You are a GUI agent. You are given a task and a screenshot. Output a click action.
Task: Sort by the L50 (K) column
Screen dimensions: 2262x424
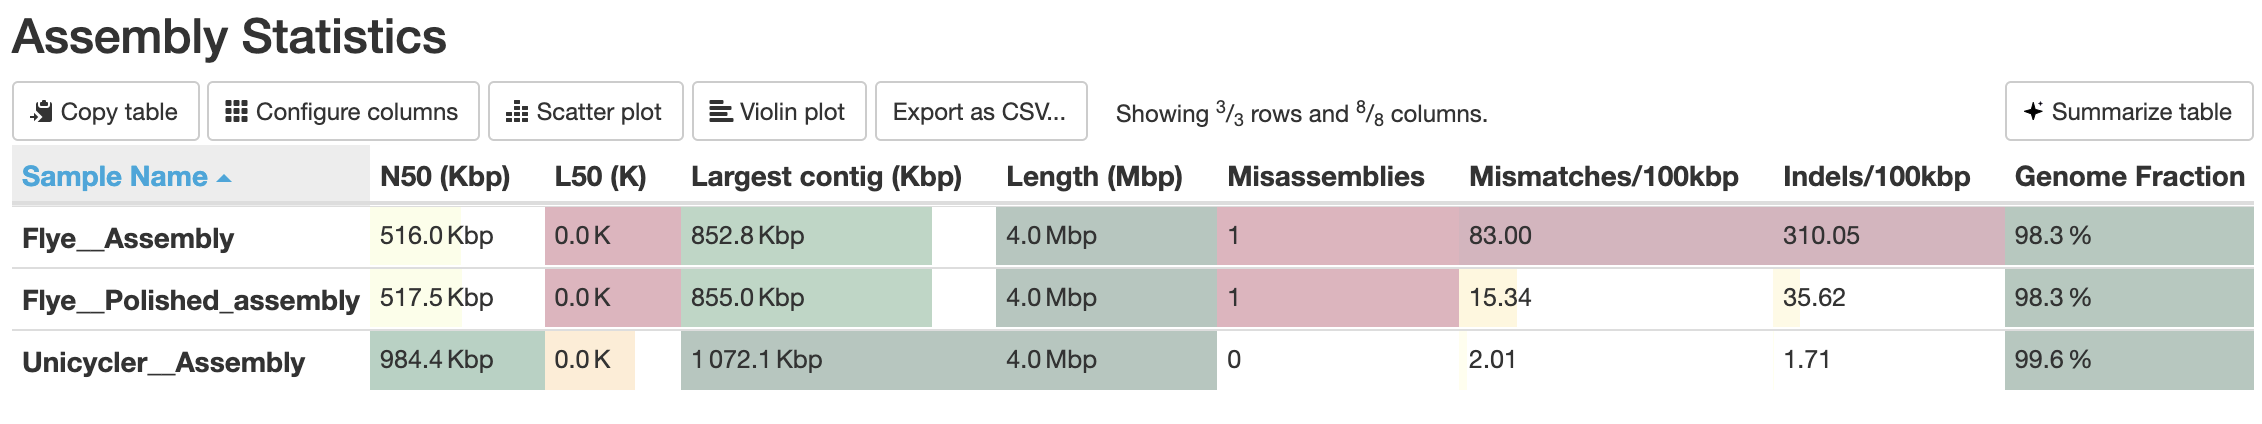click(600, 177)
